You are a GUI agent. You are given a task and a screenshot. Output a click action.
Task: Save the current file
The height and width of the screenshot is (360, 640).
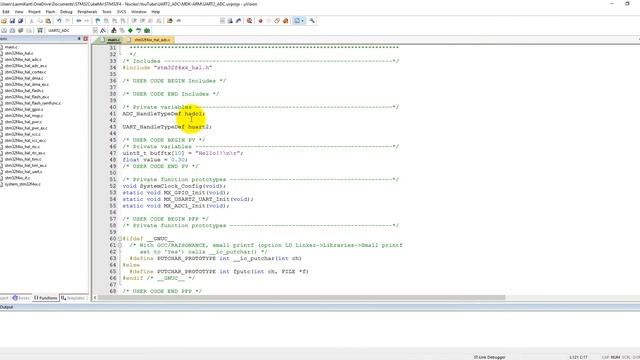pyautogui.click(x=12, y=21)
